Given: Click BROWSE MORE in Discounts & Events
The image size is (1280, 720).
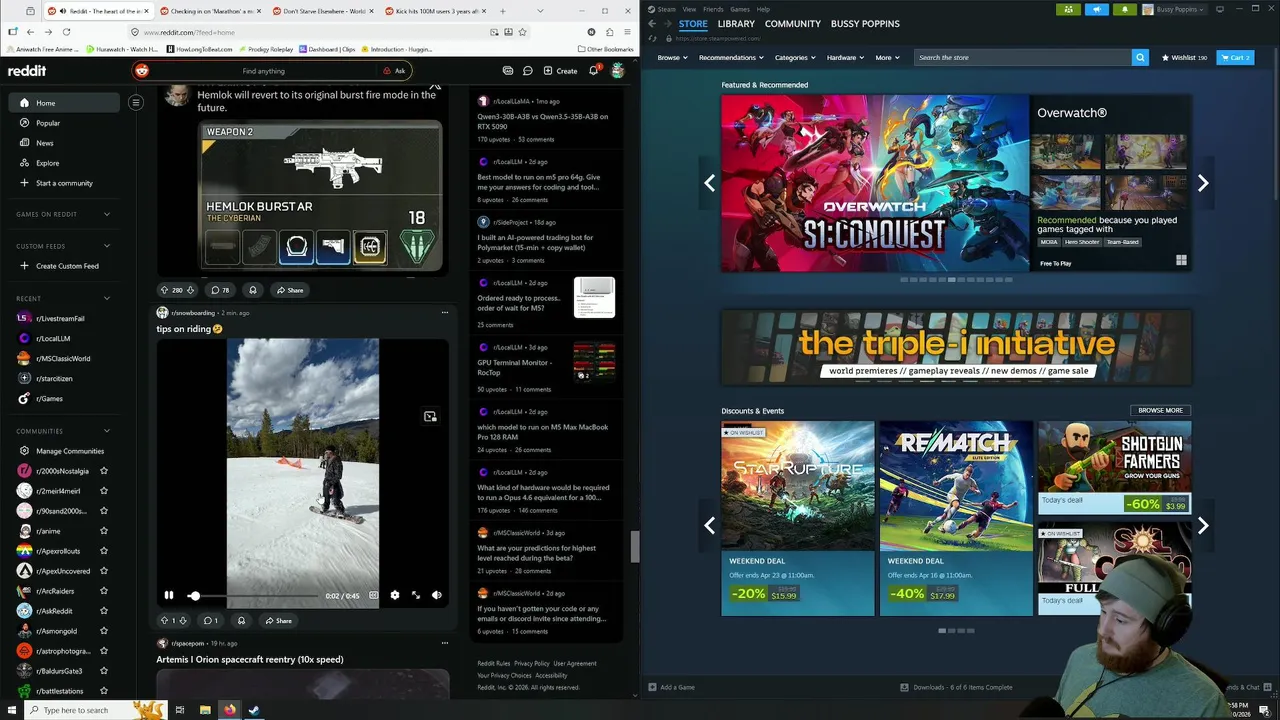Looking at the screenshot, I should [1160, 410].
